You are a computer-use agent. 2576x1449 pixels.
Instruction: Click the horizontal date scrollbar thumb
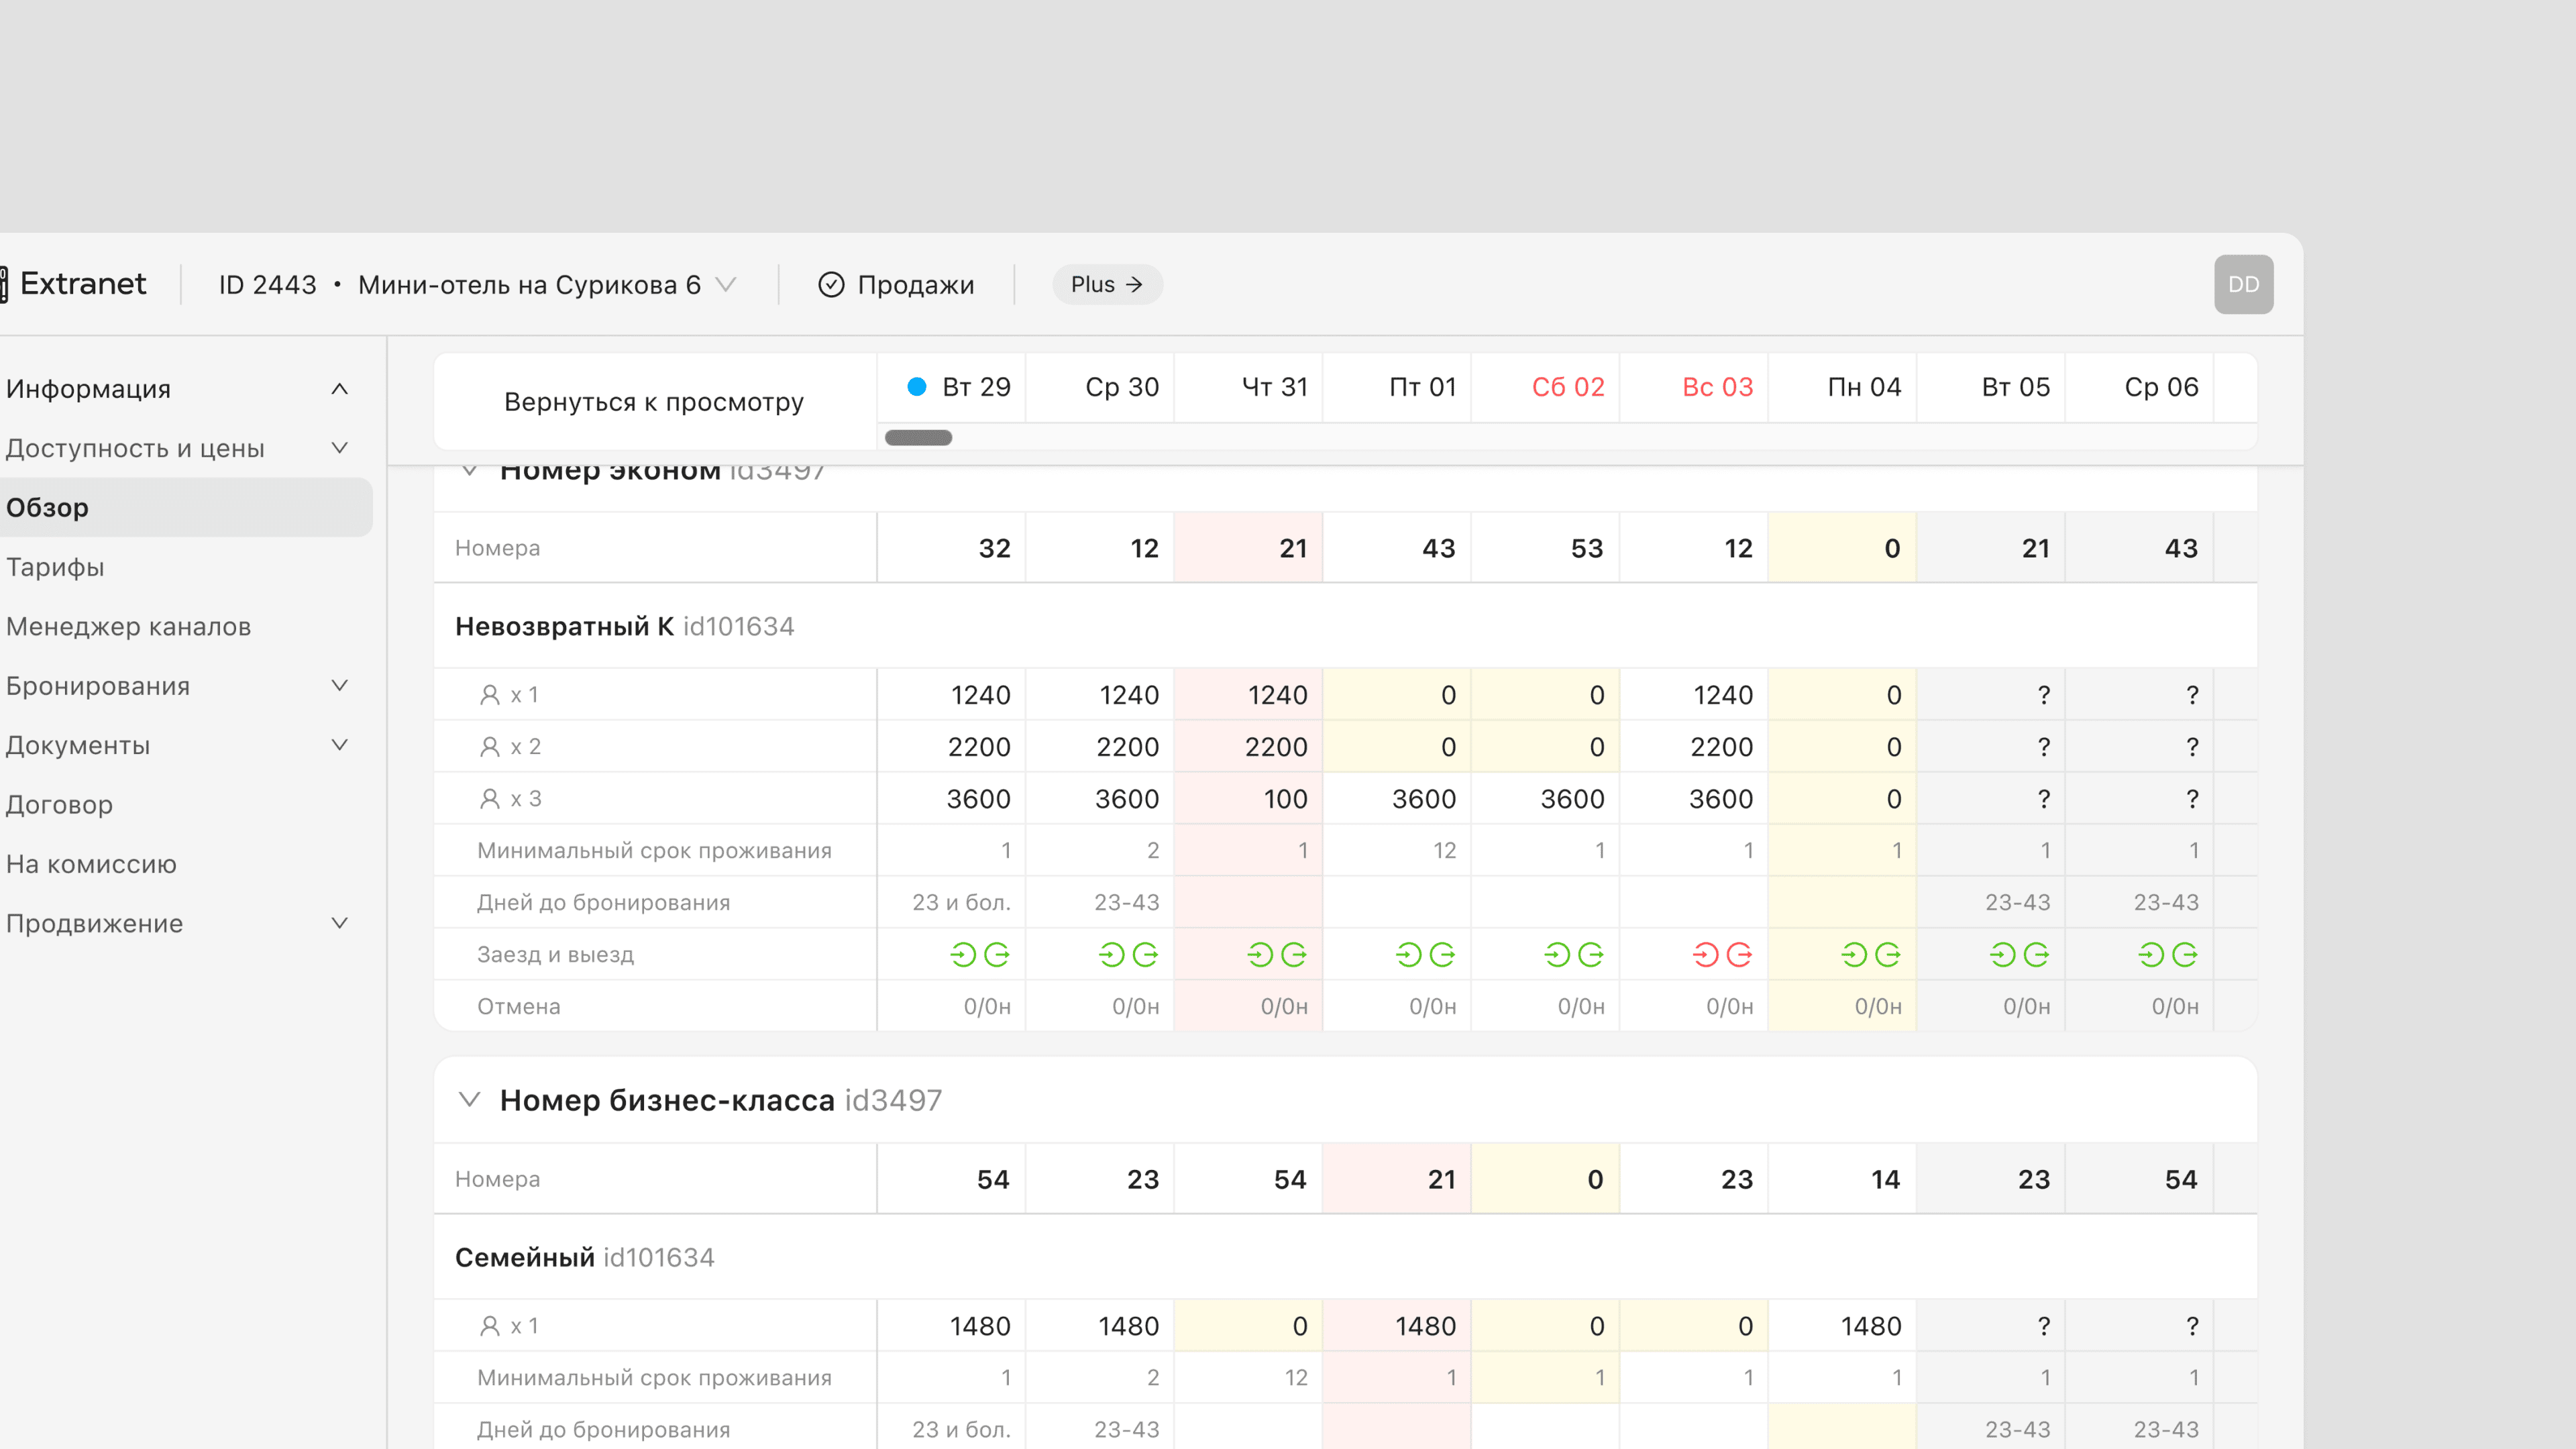[918, 438]
